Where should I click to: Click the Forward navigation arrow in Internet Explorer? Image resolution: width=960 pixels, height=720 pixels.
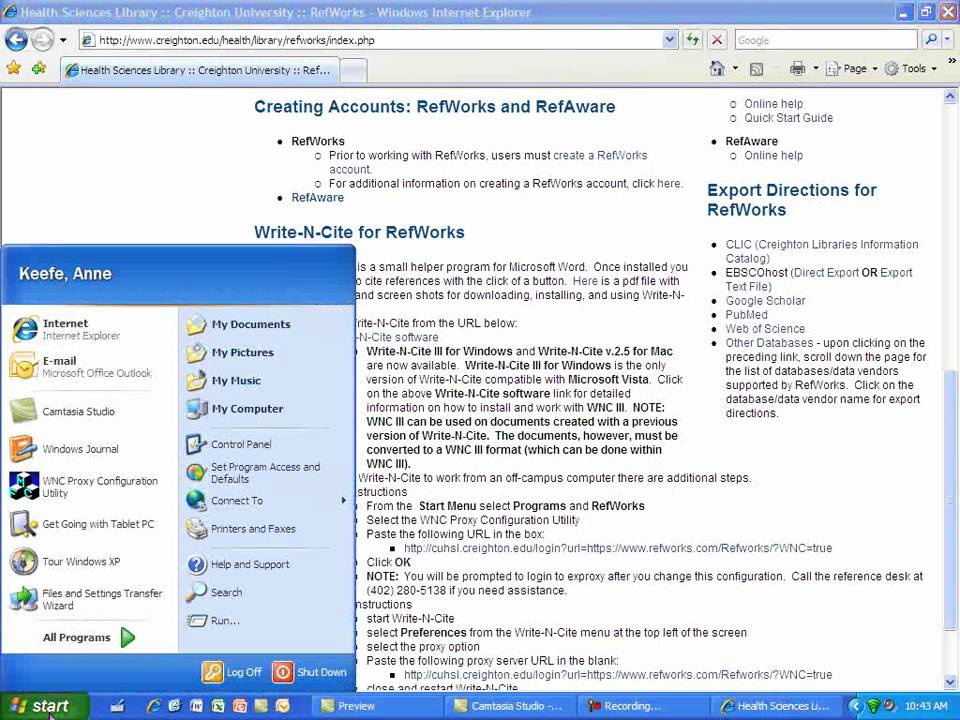coord(42,40)
